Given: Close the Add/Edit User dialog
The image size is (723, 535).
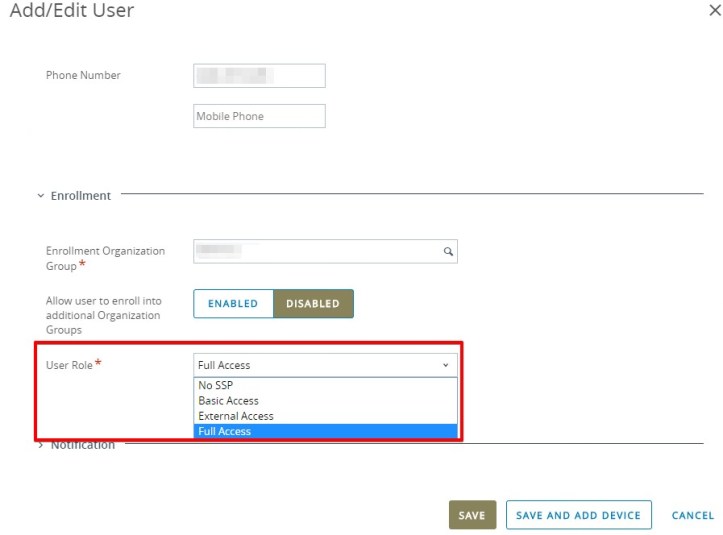Looking at the screenshot, I should point(712,10).
